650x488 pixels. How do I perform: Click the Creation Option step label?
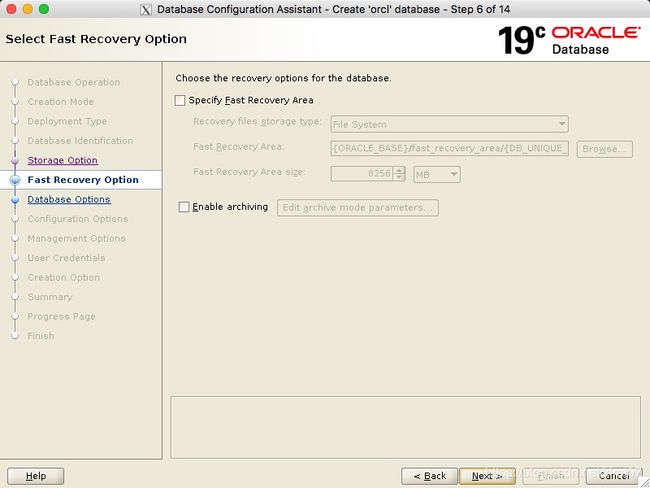tap(63, 277)
